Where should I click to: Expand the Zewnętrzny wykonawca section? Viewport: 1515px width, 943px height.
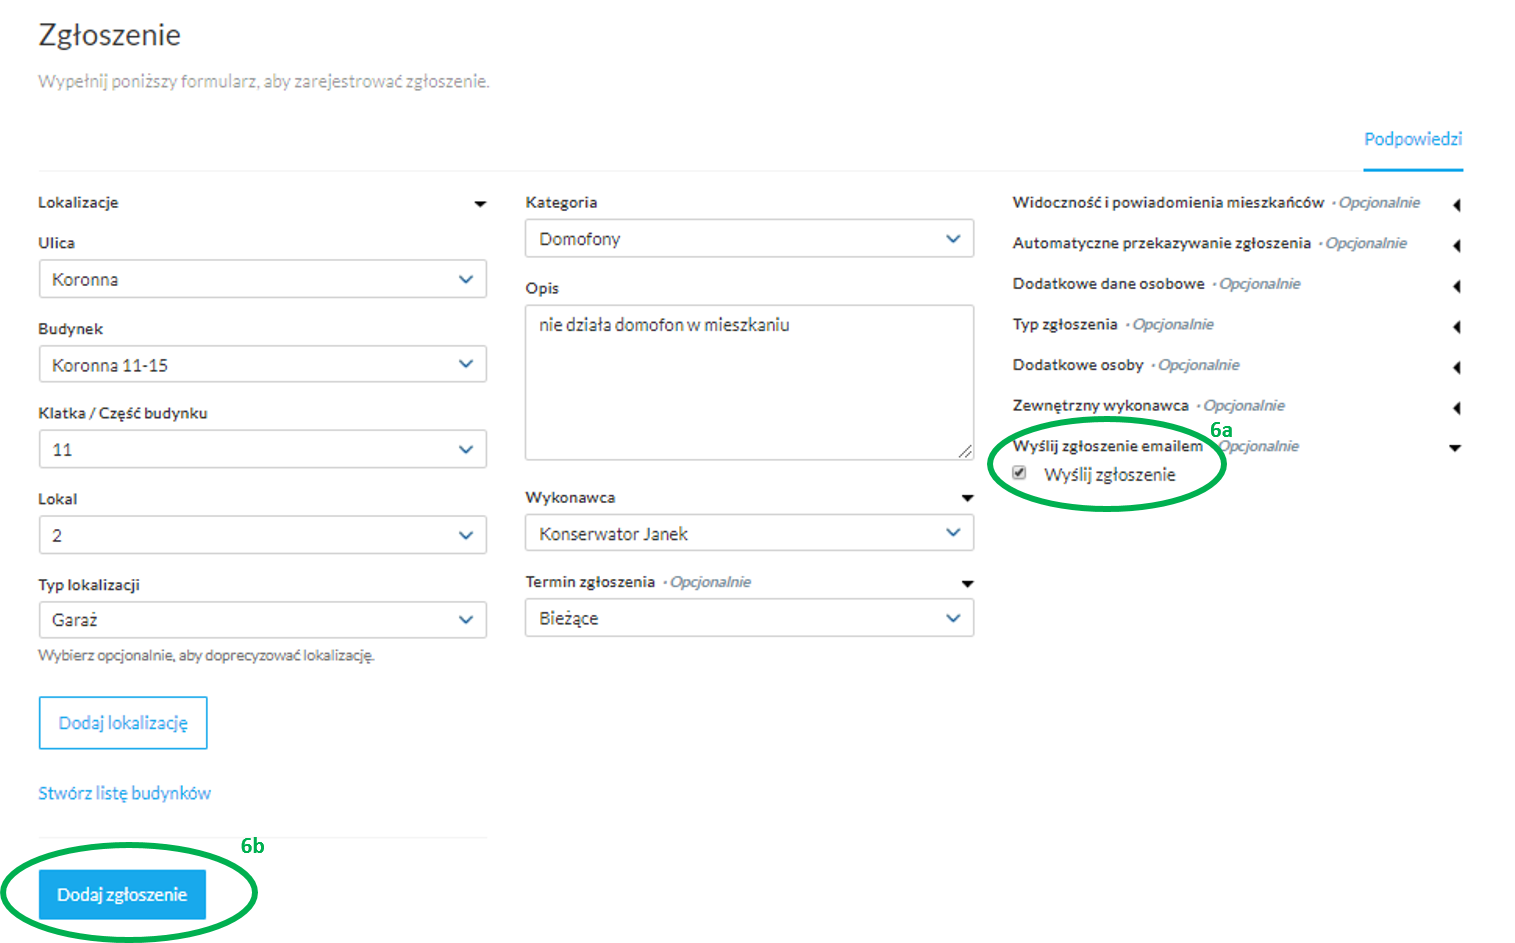click(1456, 408)
